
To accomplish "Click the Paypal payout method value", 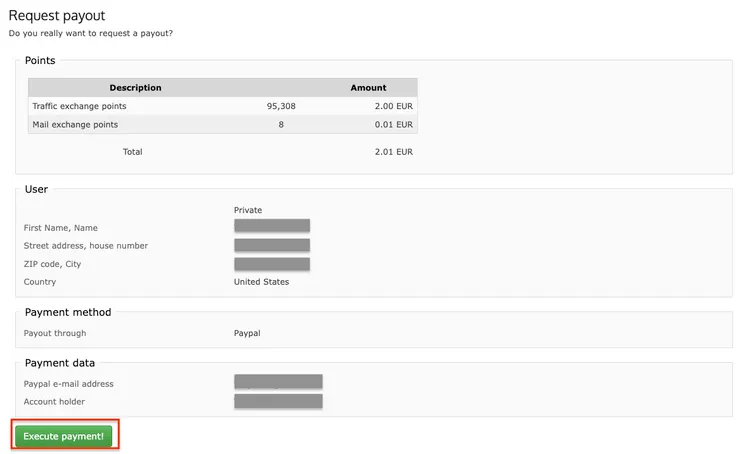I will (x=247, y=333).
